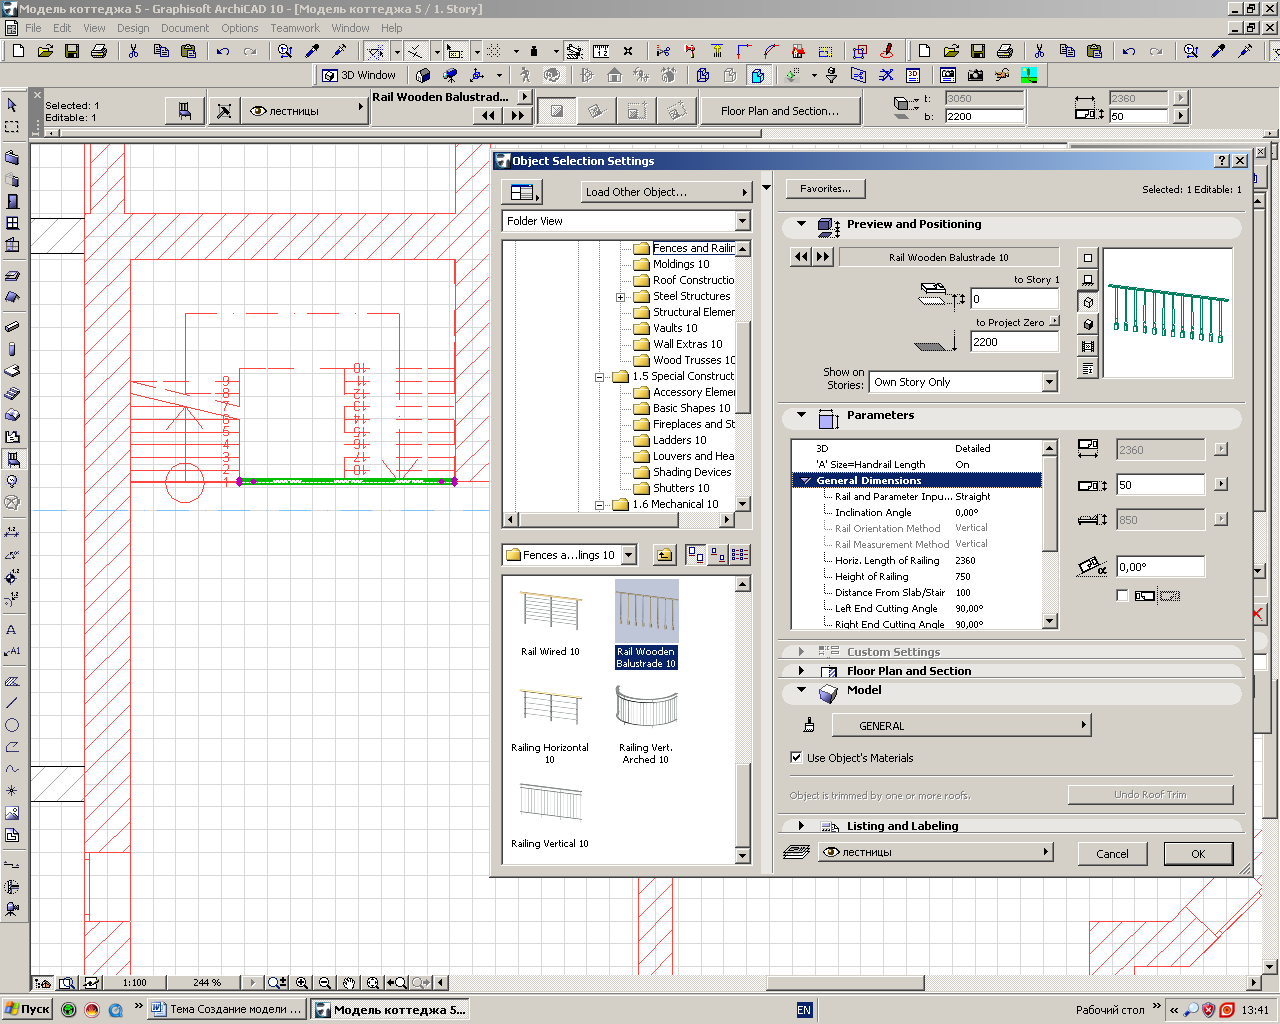Collapse the Preview and Positioning panel
This screenshot has width=1280, height=1024.
point(801,225)
